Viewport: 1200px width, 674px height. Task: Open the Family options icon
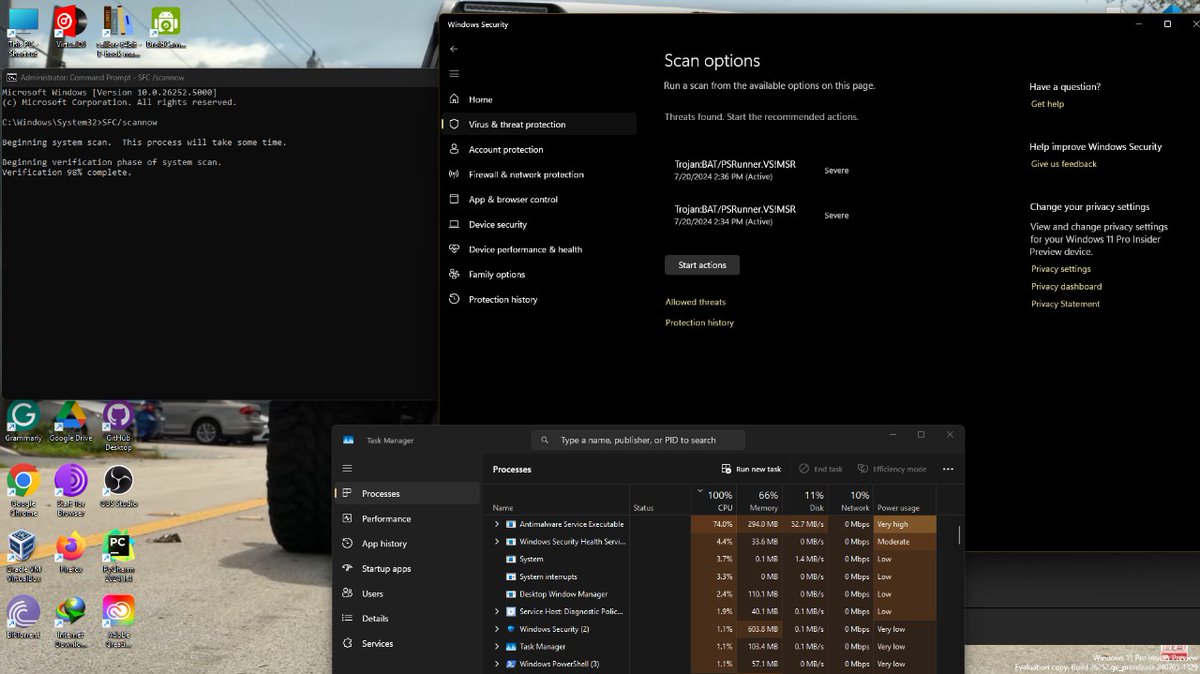454,275
